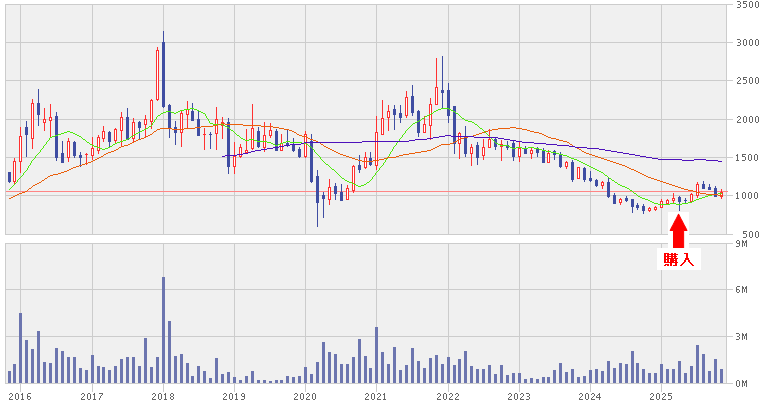Viewport: 761px width, 403px height.
Task: Select the 2016 year label on the axis
Action: 20,396
